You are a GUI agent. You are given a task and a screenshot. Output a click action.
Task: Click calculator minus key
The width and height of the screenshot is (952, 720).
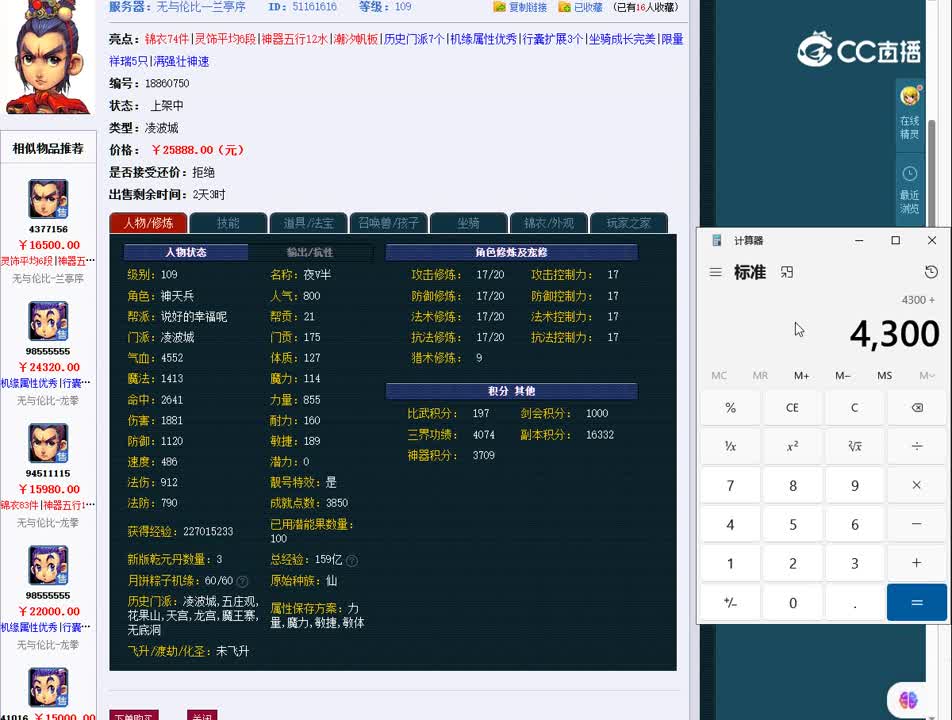(917, 524)
